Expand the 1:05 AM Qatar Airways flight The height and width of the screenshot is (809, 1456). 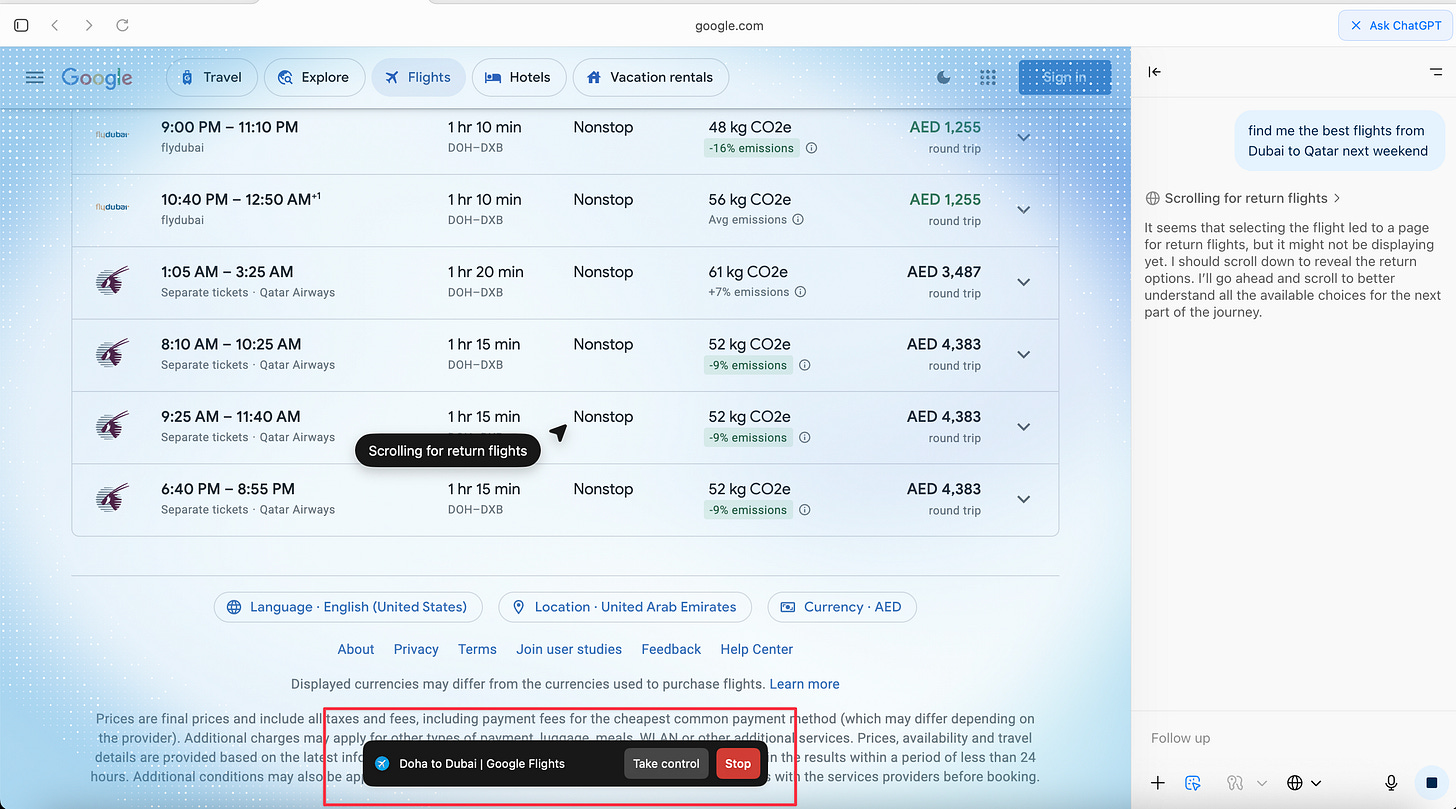[1023, 282]
